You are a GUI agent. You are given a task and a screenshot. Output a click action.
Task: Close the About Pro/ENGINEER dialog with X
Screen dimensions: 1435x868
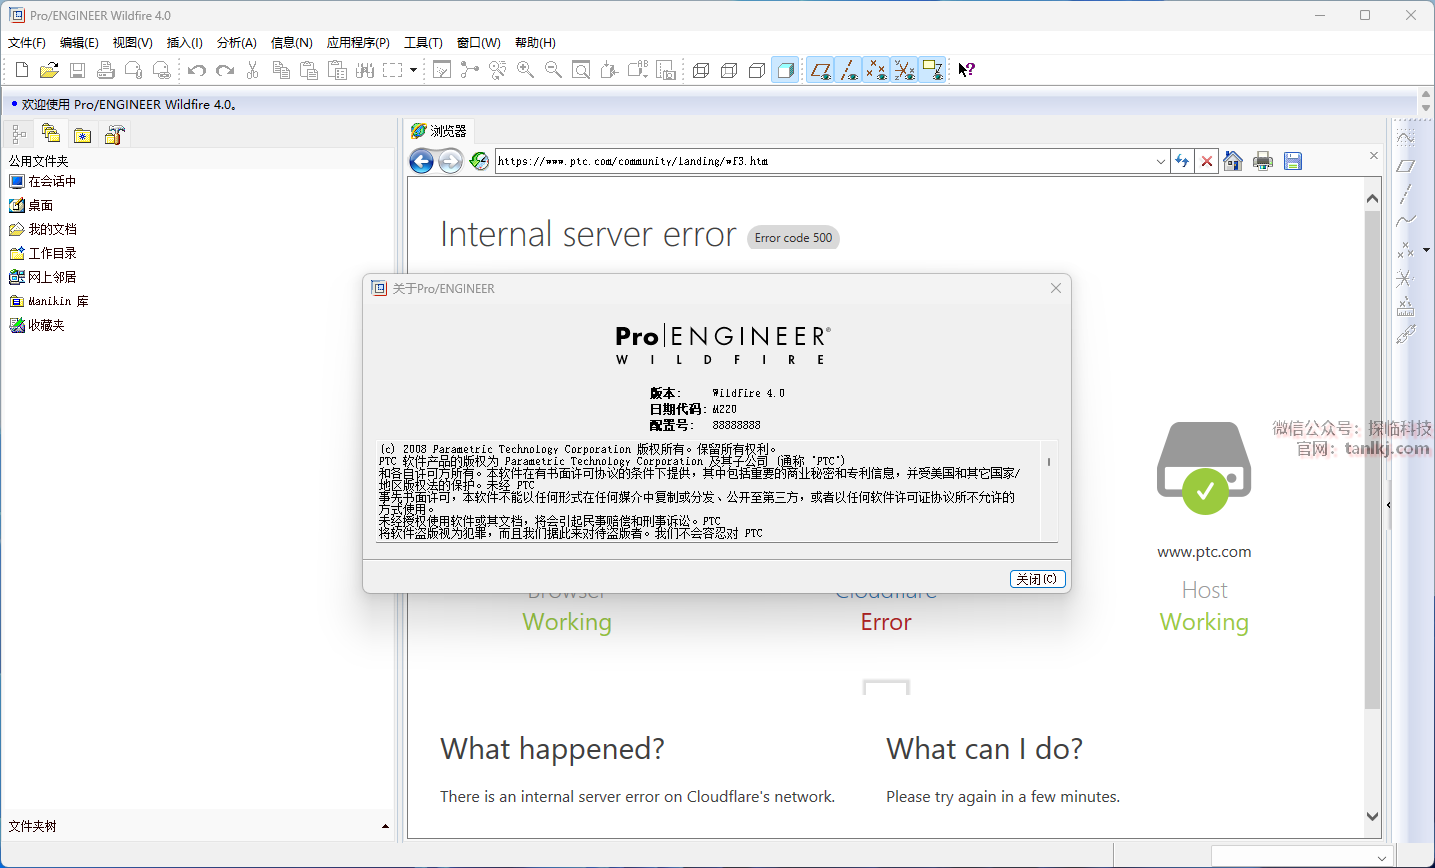[1055, 288]
